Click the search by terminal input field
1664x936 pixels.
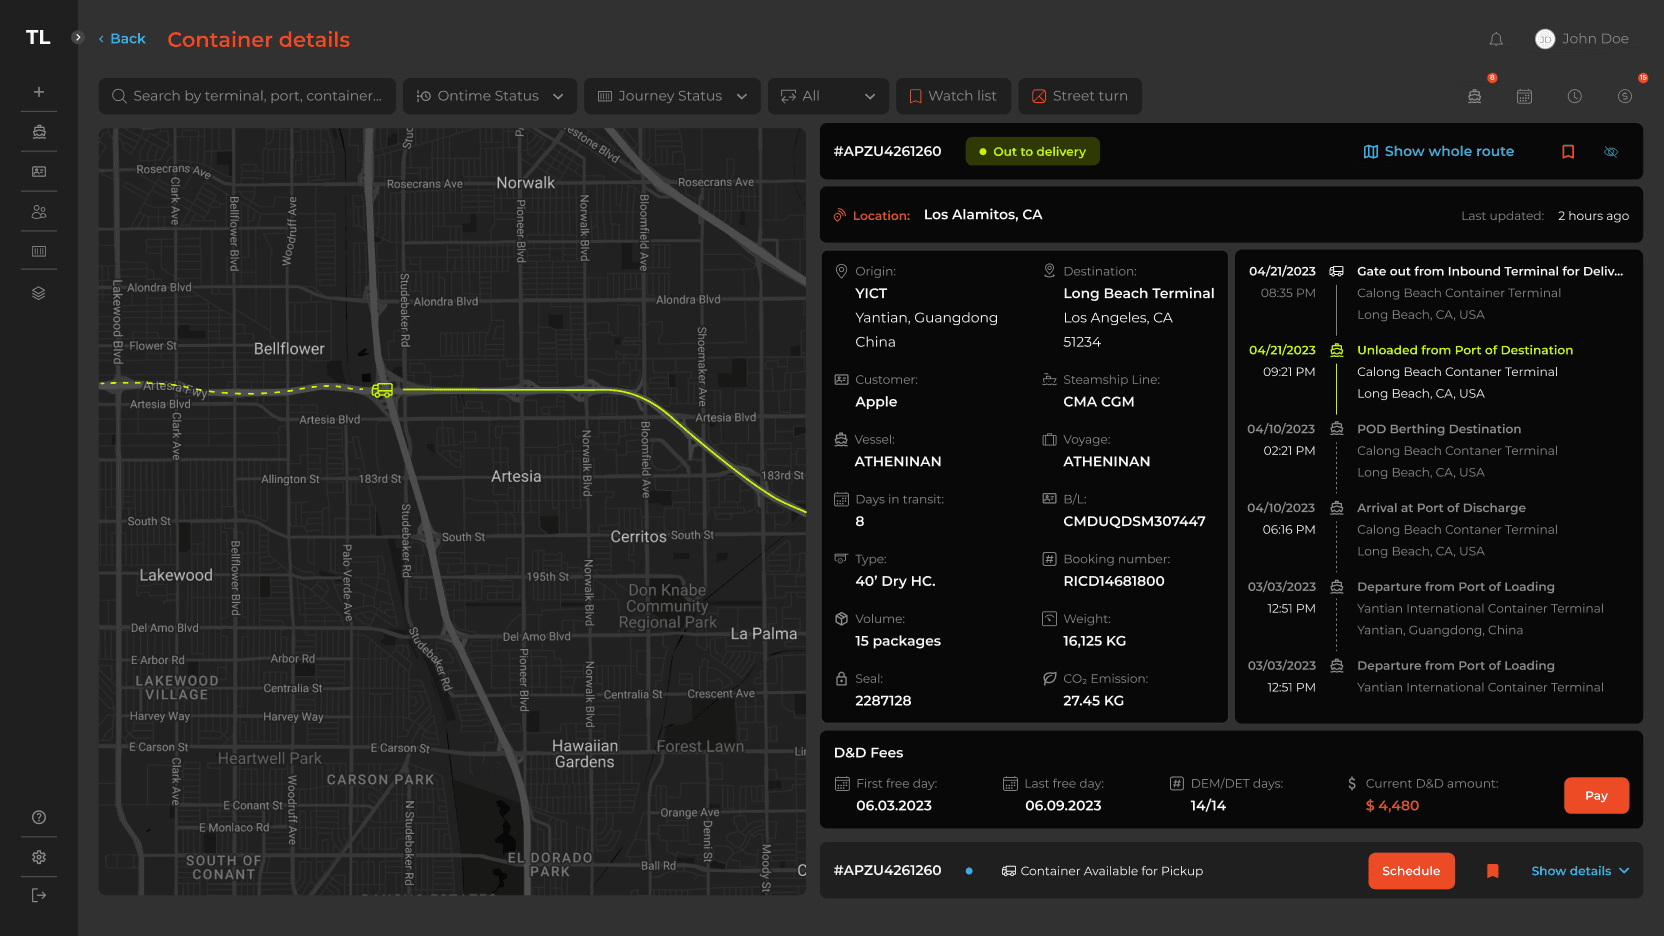248,96
